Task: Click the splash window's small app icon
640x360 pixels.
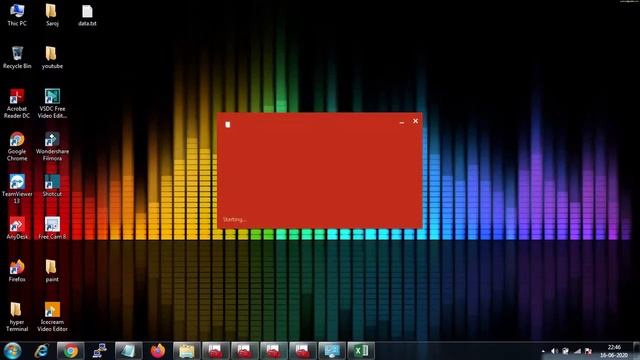Action: [x=228, y=124]
